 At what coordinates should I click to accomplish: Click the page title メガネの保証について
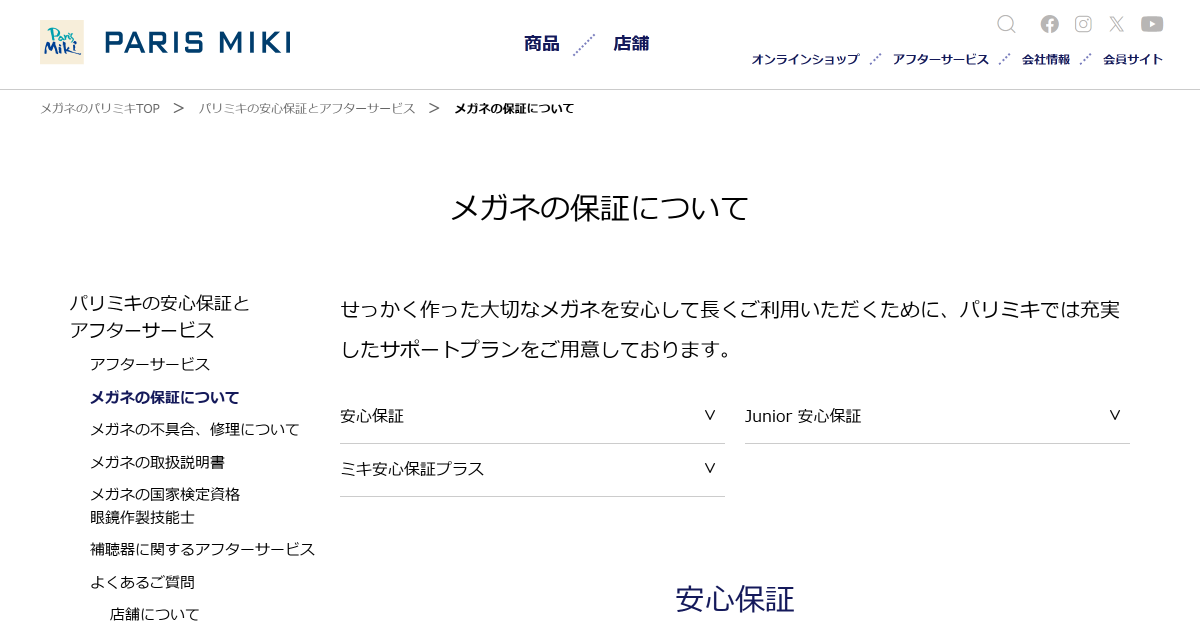600,208
